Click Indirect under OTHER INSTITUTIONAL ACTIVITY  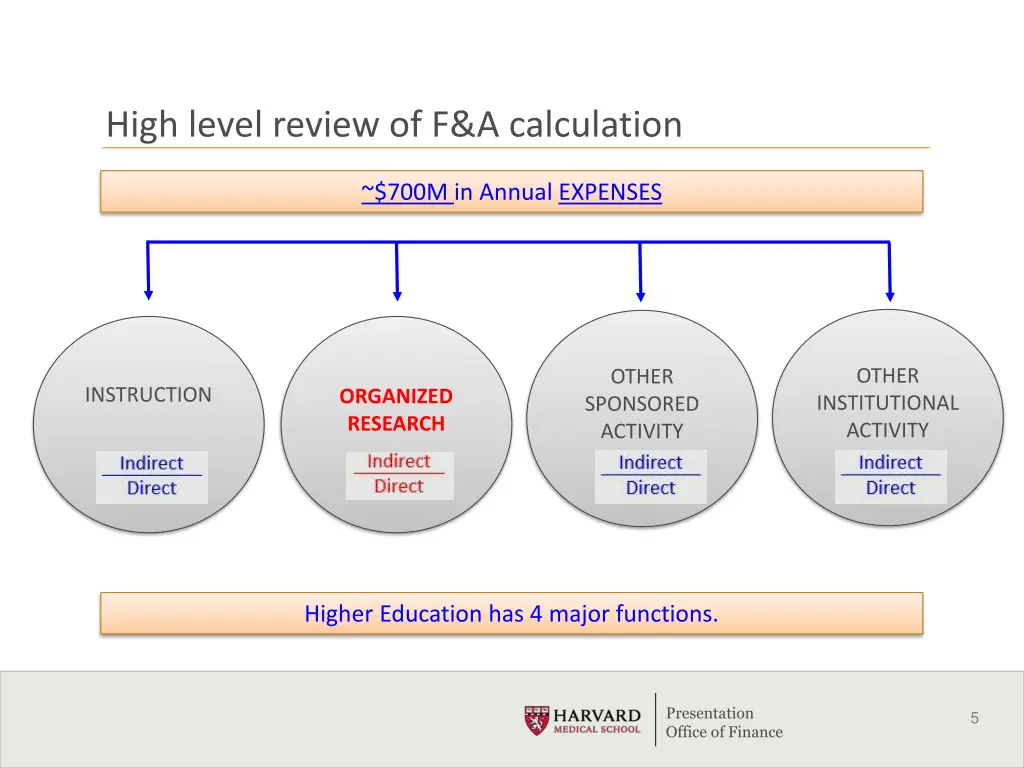[x=890, y=462]
